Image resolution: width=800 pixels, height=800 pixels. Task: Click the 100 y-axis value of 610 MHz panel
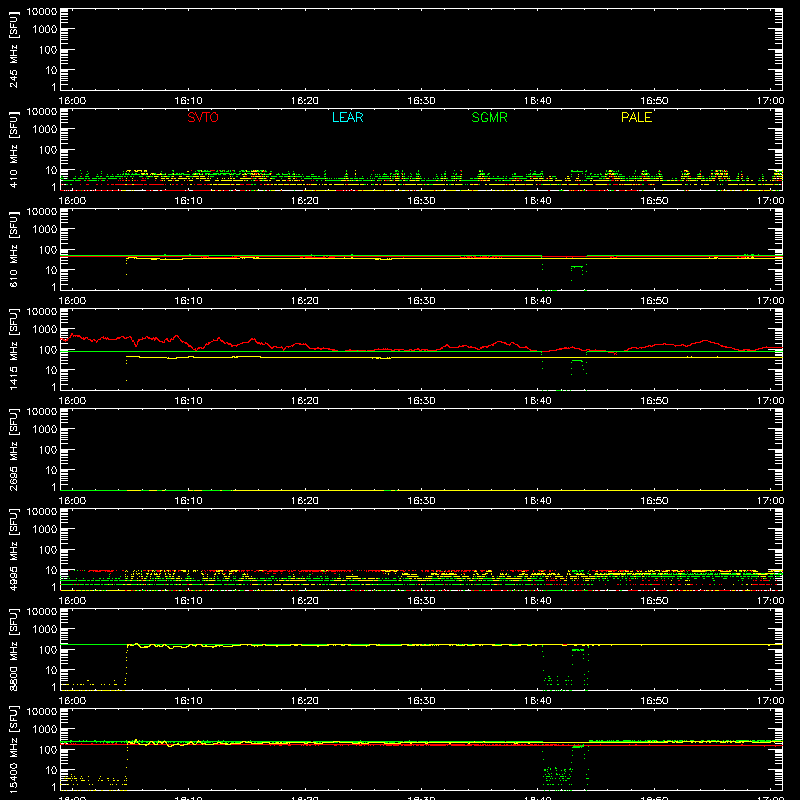47,250
